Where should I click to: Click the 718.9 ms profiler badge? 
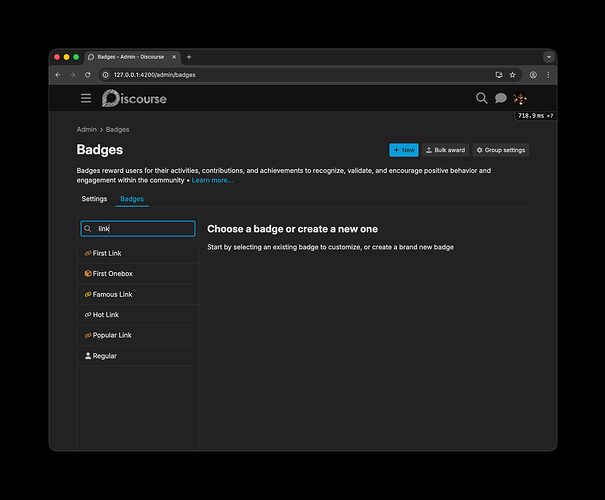tap(536, 116)
